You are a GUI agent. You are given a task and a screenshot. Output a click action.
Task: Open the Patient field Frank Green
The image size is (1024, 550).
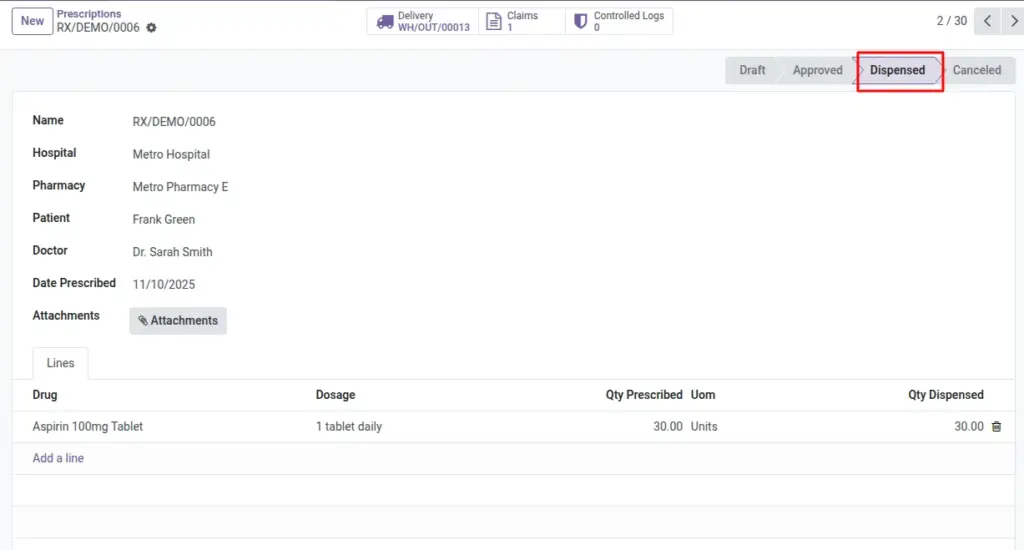[163, 219]
